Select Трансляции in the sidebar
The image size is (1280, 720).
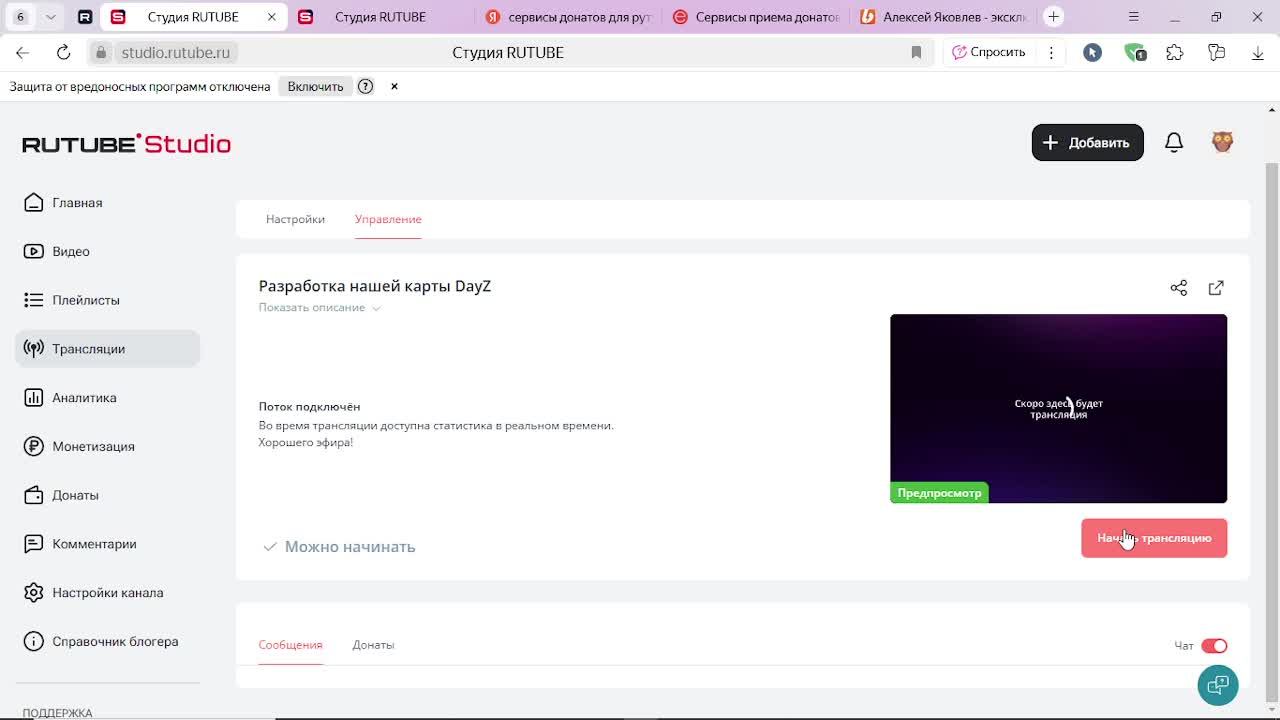click(107, 349)
